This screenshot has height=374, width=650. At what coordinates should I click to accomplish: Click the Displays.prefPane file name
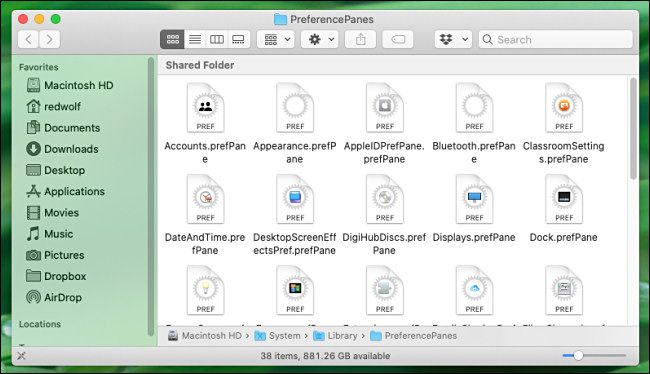tap(474, 238)
